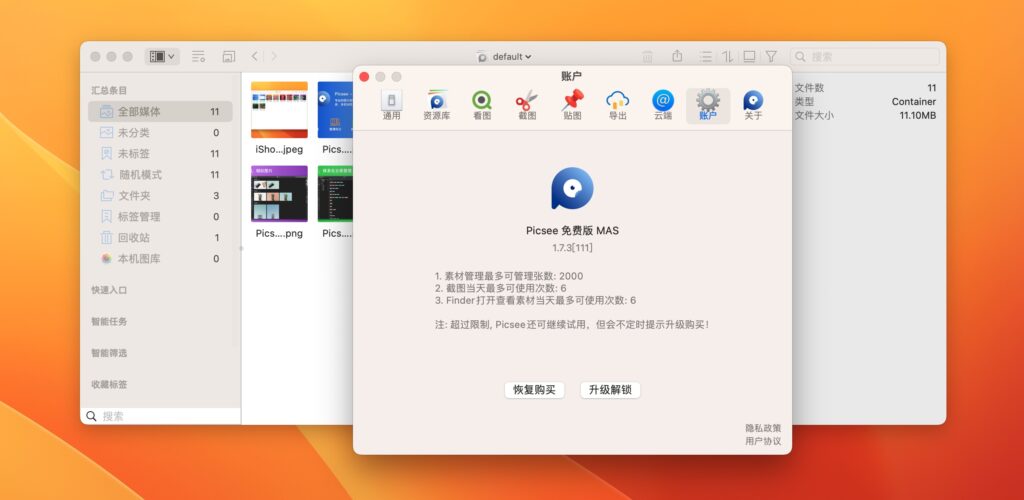1024x500 pixels.
Task: Open the 关于 about tab
Action: pos(753,106)
